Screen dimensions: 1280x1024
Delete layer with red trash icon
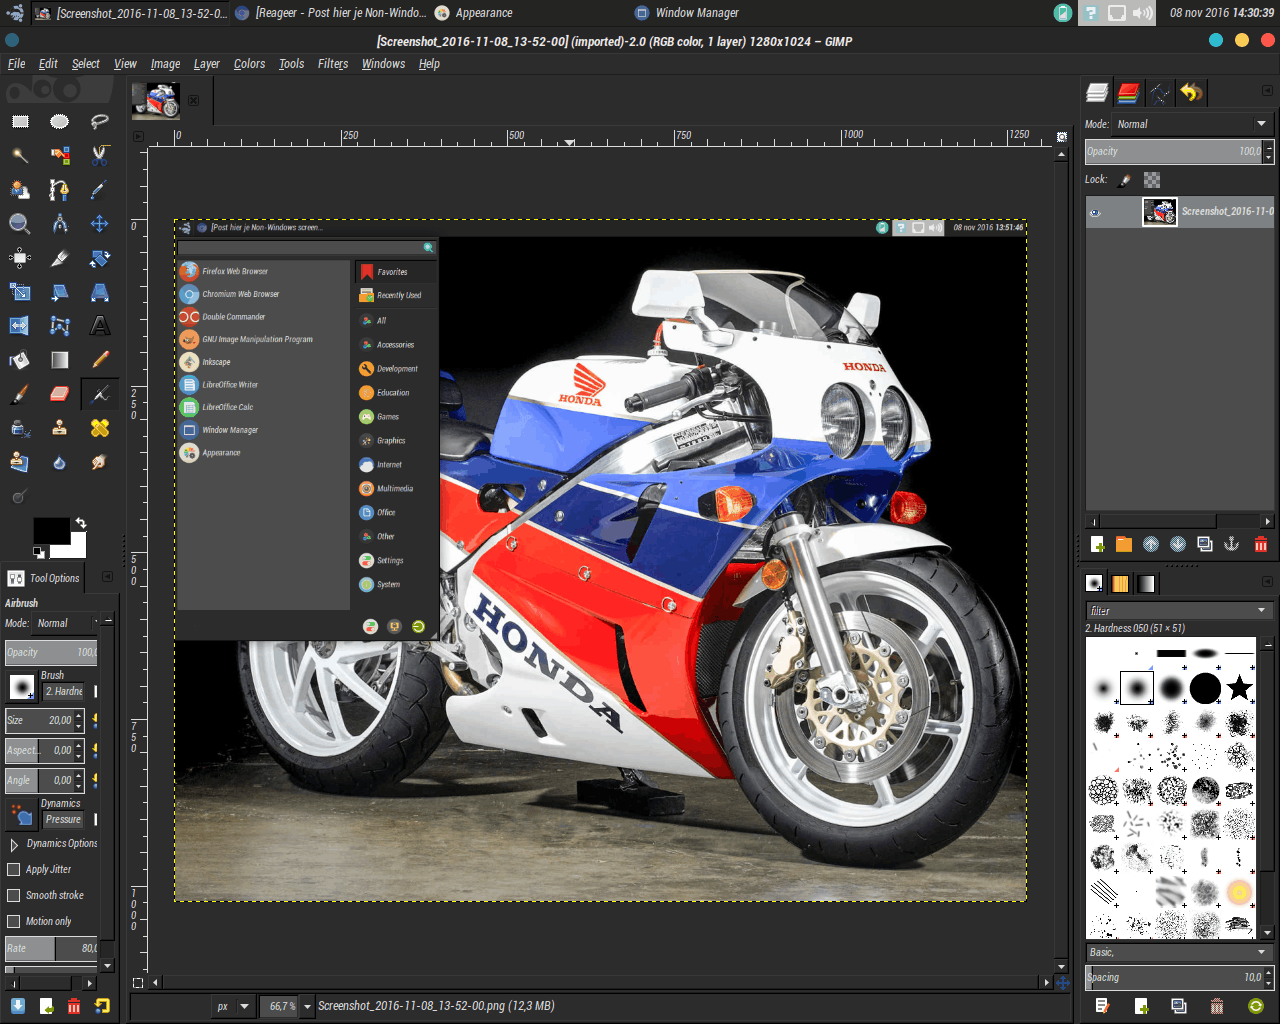pos(1261,544)
